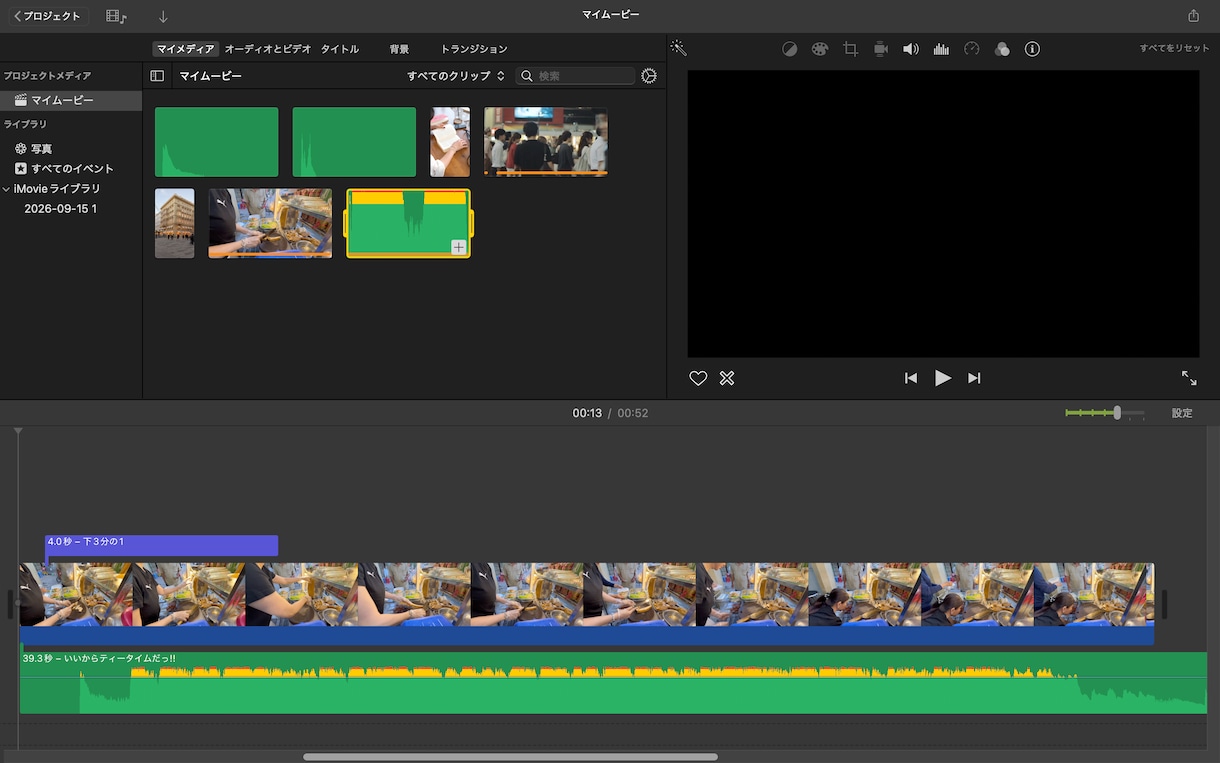The width and height of the screenshot is (1220, 763).
Task: Mark the clip as favorite with heart
Action: click(698, 378)
